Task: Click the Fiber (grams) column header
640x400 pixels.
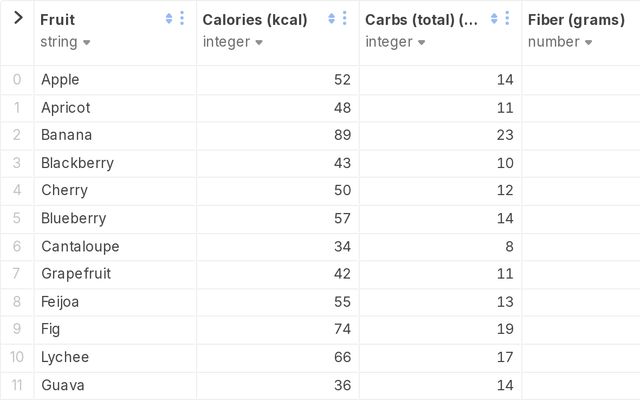Action: point(576,20)
